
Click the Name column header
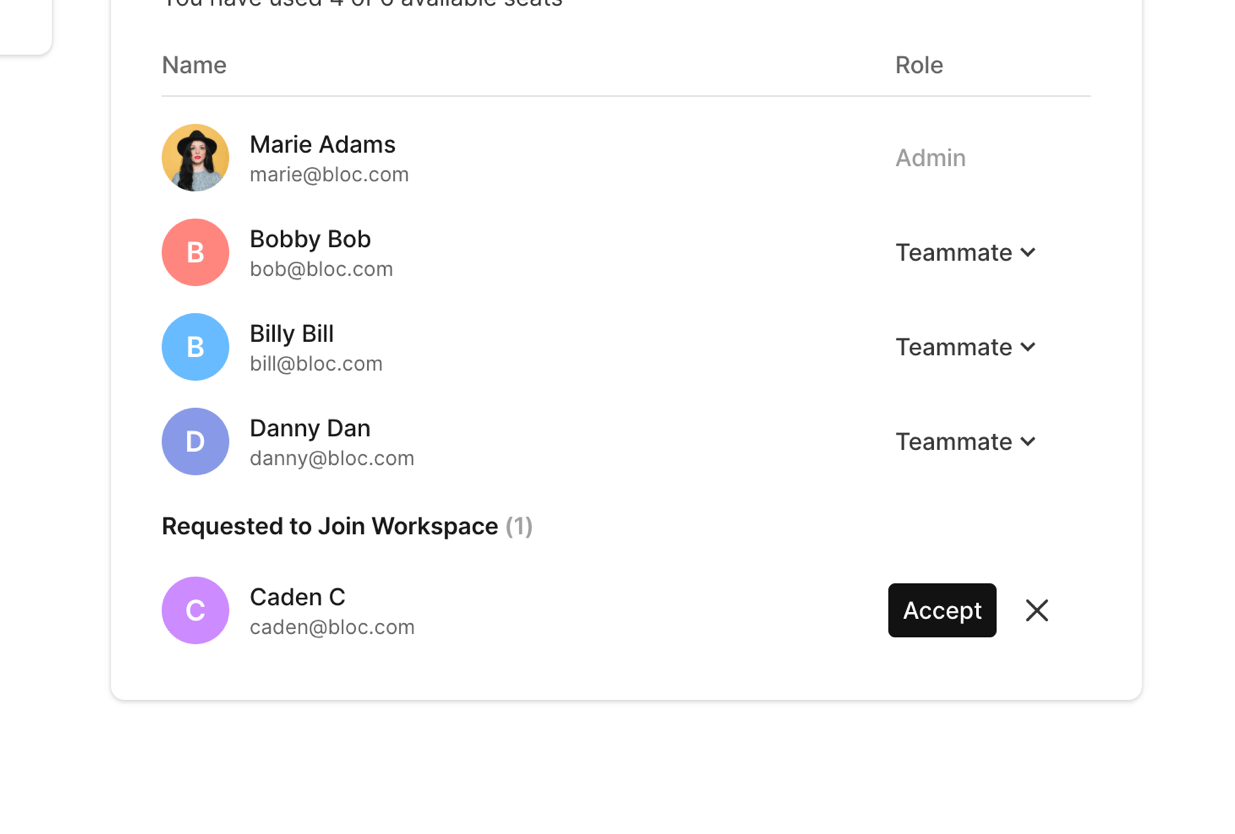pyautogui.click(x=194, y=65)
